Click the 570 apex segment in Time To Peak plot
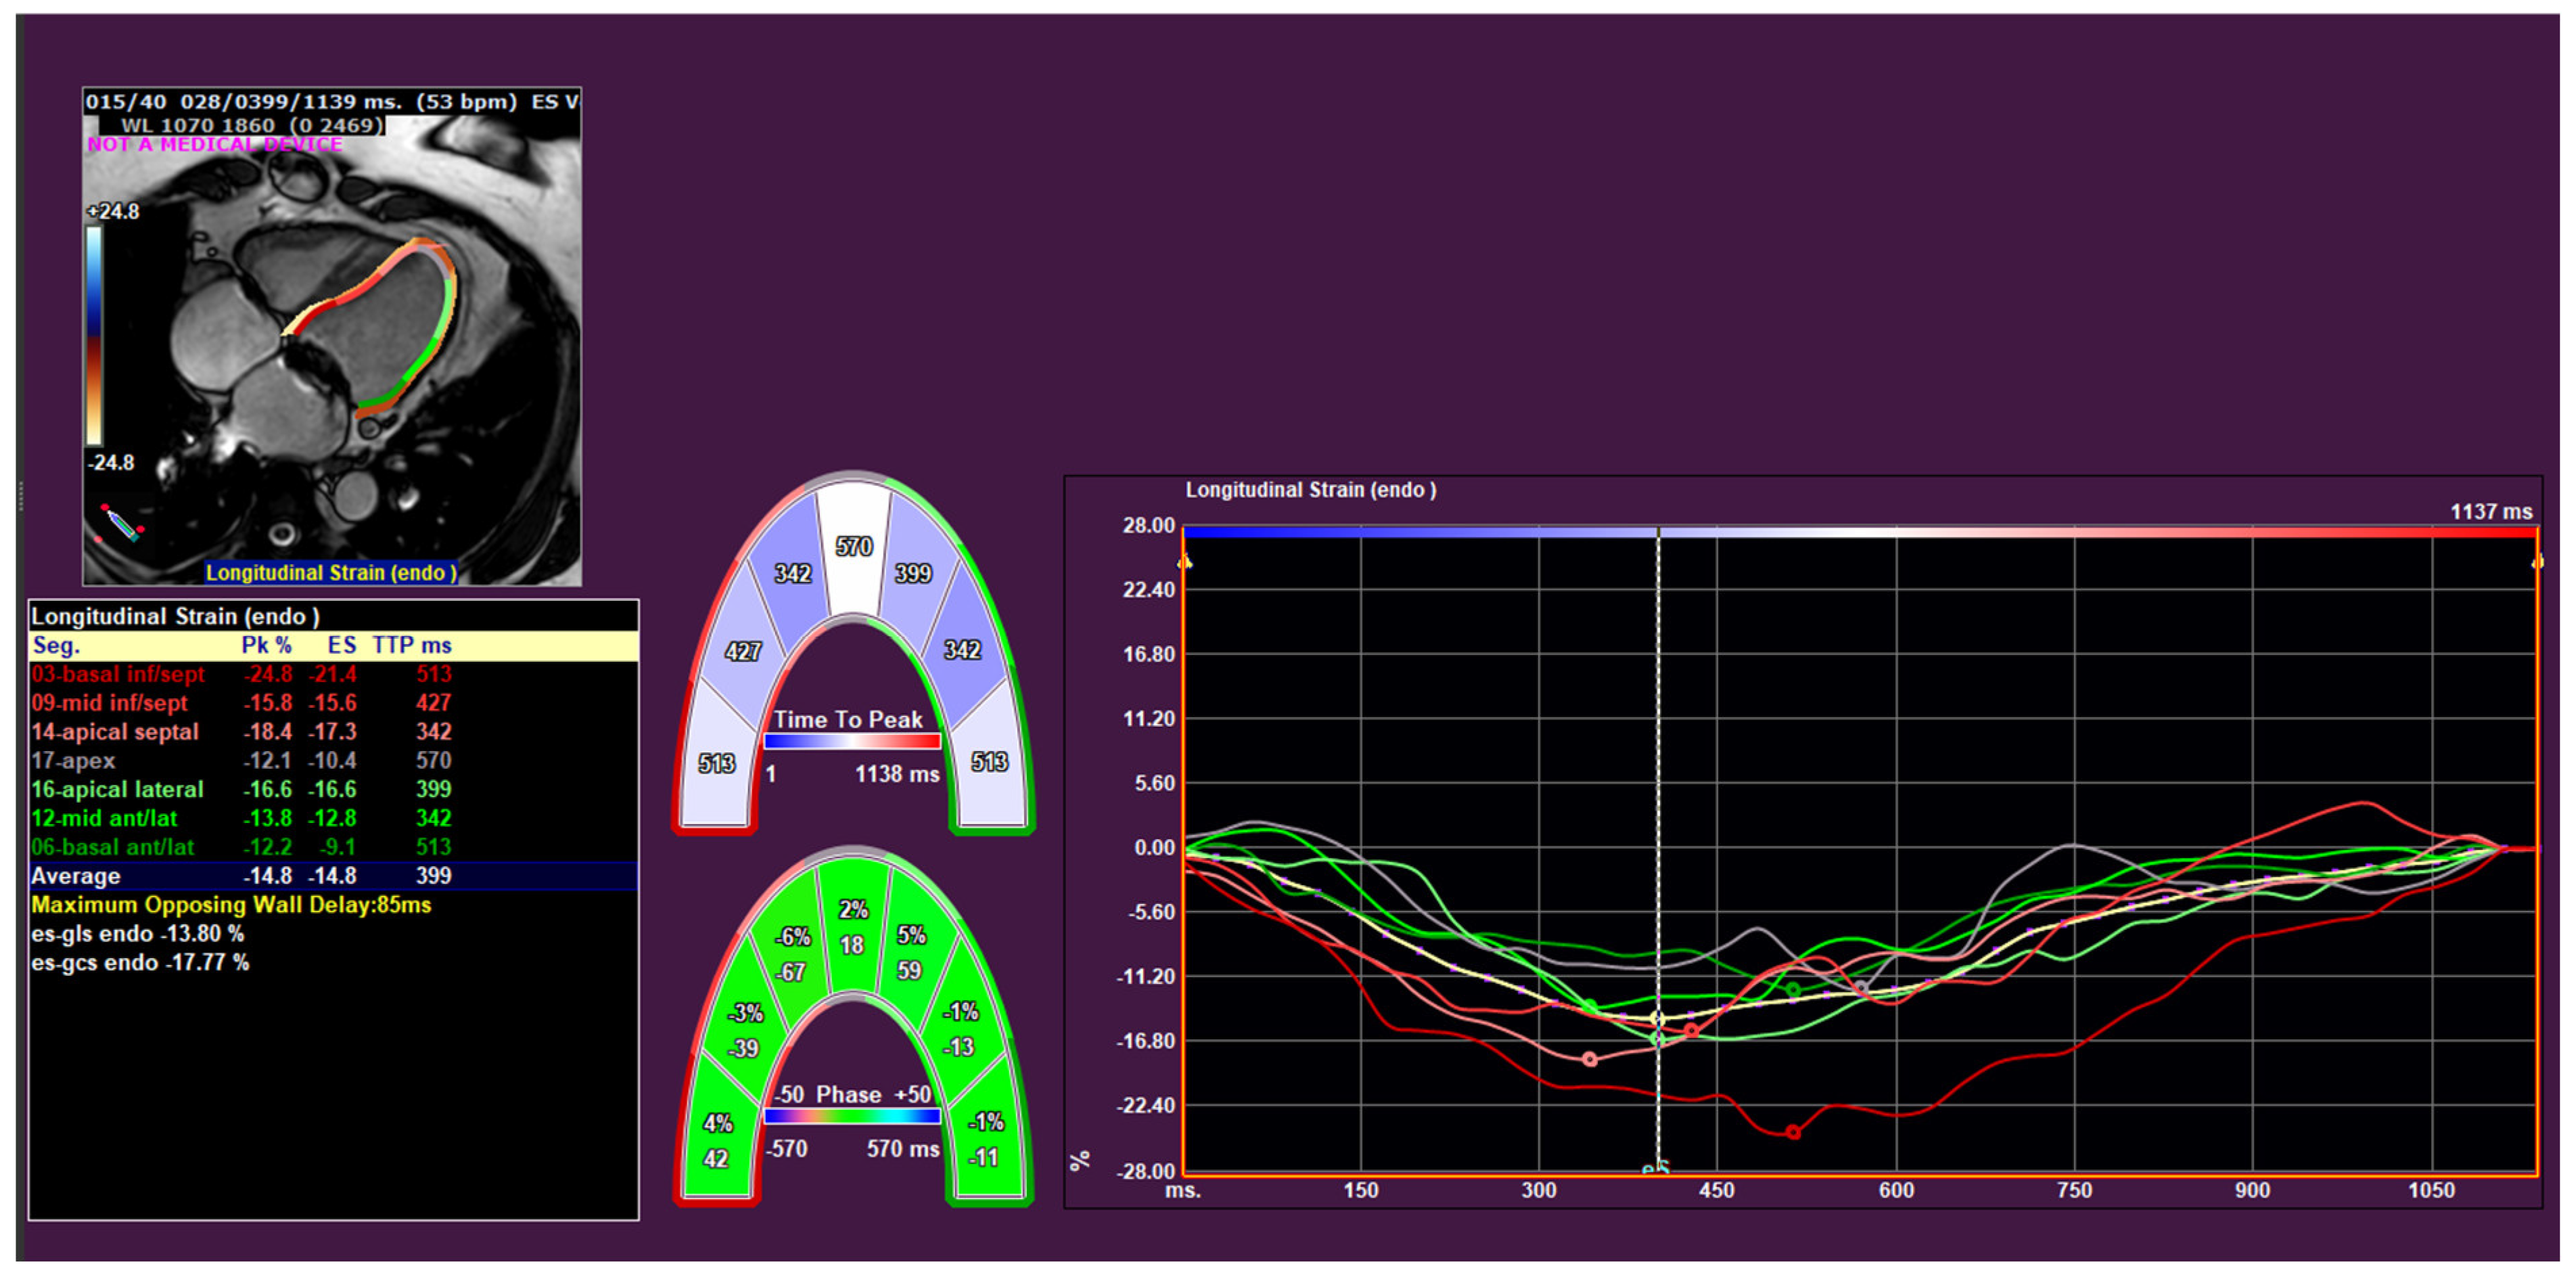The image size is (2576, 1285). click(x=853, y=547)
